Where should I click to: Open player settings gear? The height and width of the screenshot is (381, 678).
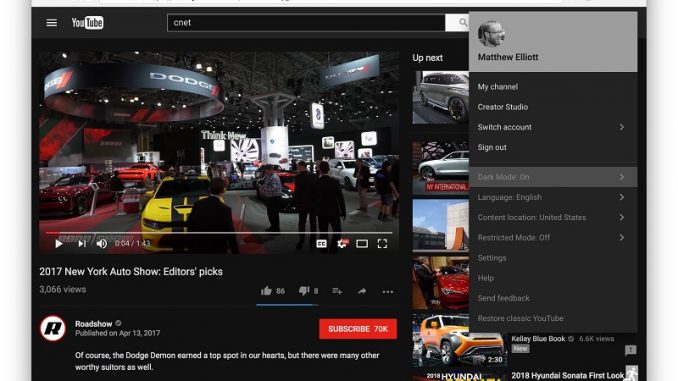[342, 244]
